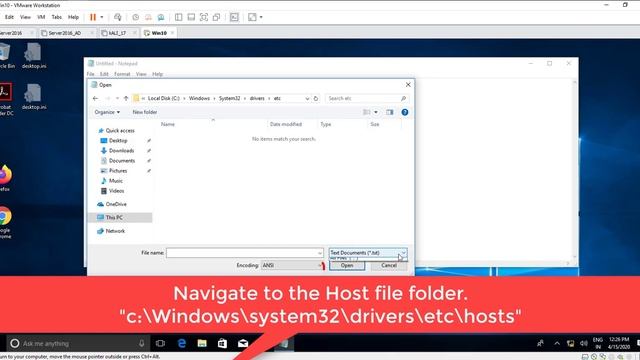Toggle the VMware library sidebar view icon
Screen dimensions: 640x360
pyautogui.click(x=178, y=17)
